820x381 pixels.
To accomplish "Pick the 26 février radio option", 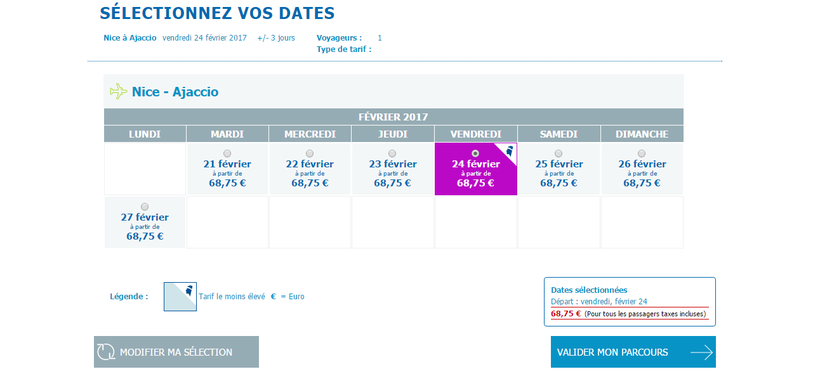I will click(x=642, y=154).
